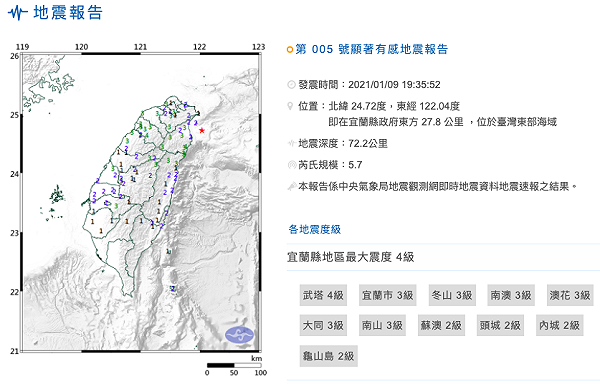The width and height of the screenshot is (600, 384).
Task: Choose the 澳花 3級 tag
Action: point(570,295)
